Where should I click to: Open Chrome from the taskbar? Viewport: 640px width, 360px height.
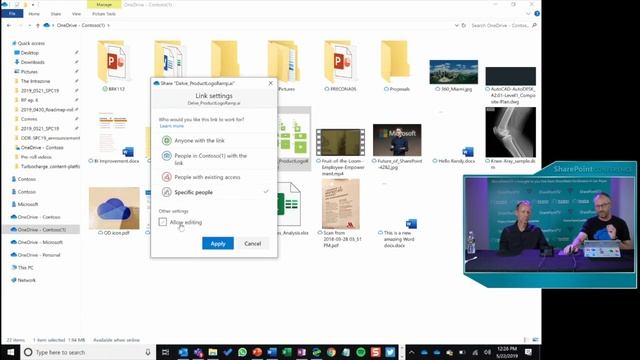click(x=331, y=352)
